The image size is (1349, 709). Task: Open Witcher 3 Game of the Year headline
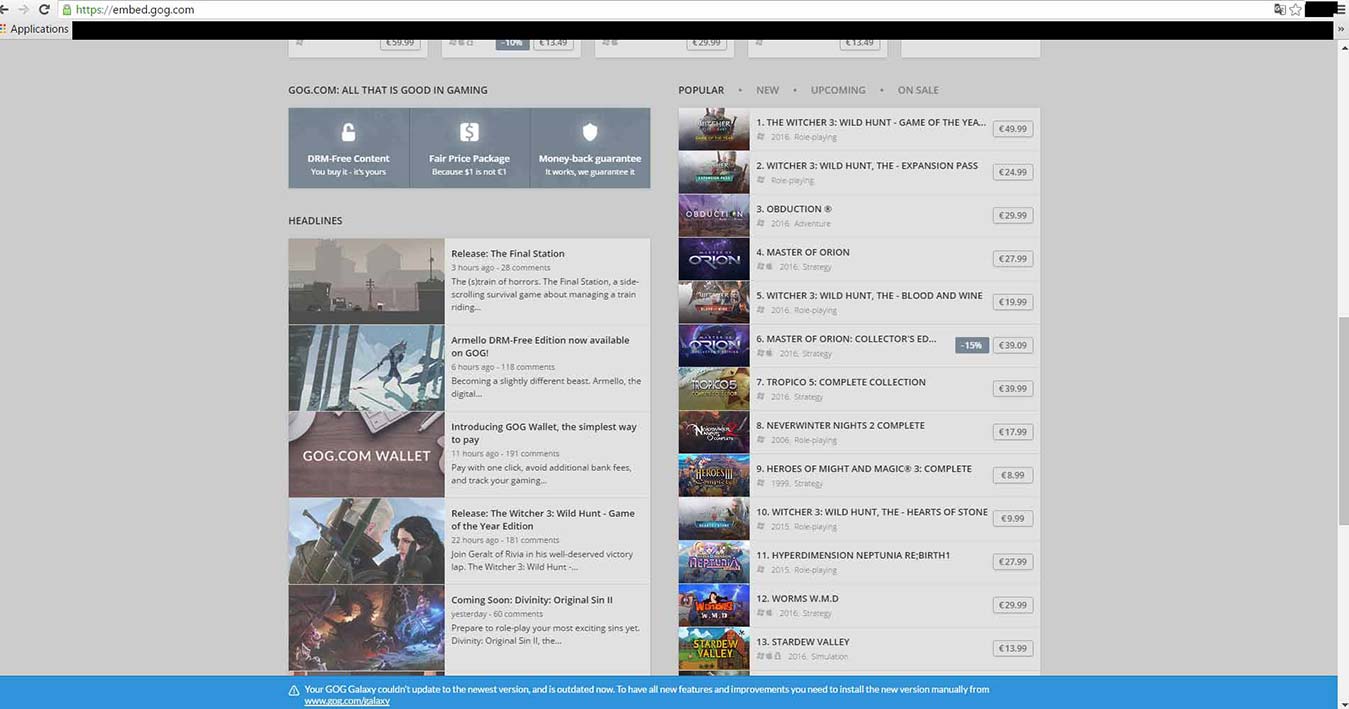point(543,520)
